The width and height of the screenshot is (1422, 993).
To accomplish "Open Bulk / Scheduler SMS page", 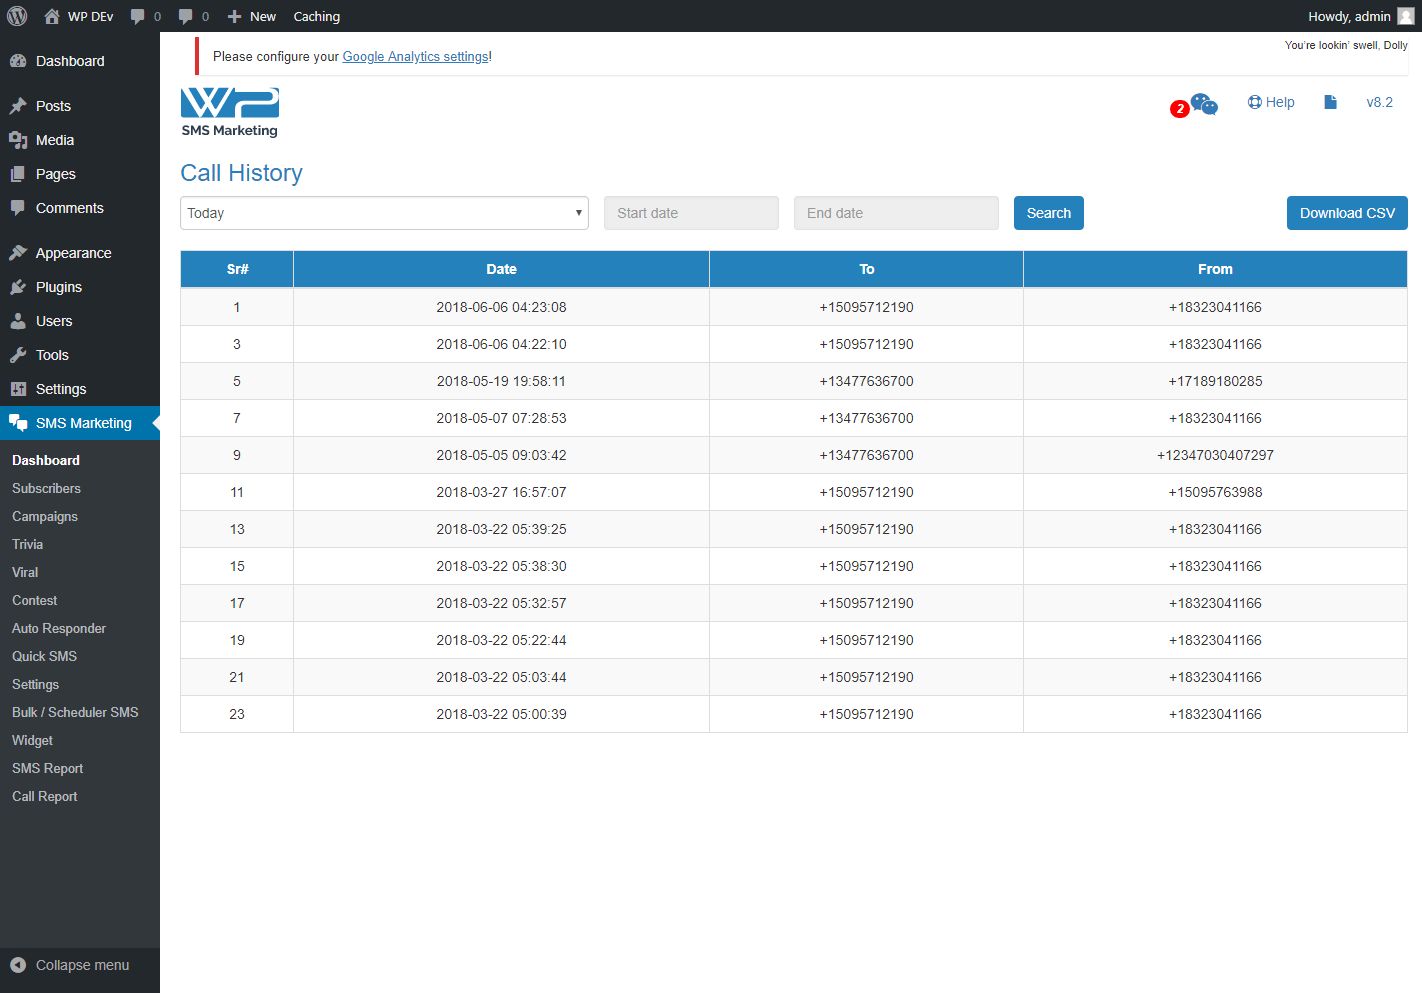I will pos(75,712).
